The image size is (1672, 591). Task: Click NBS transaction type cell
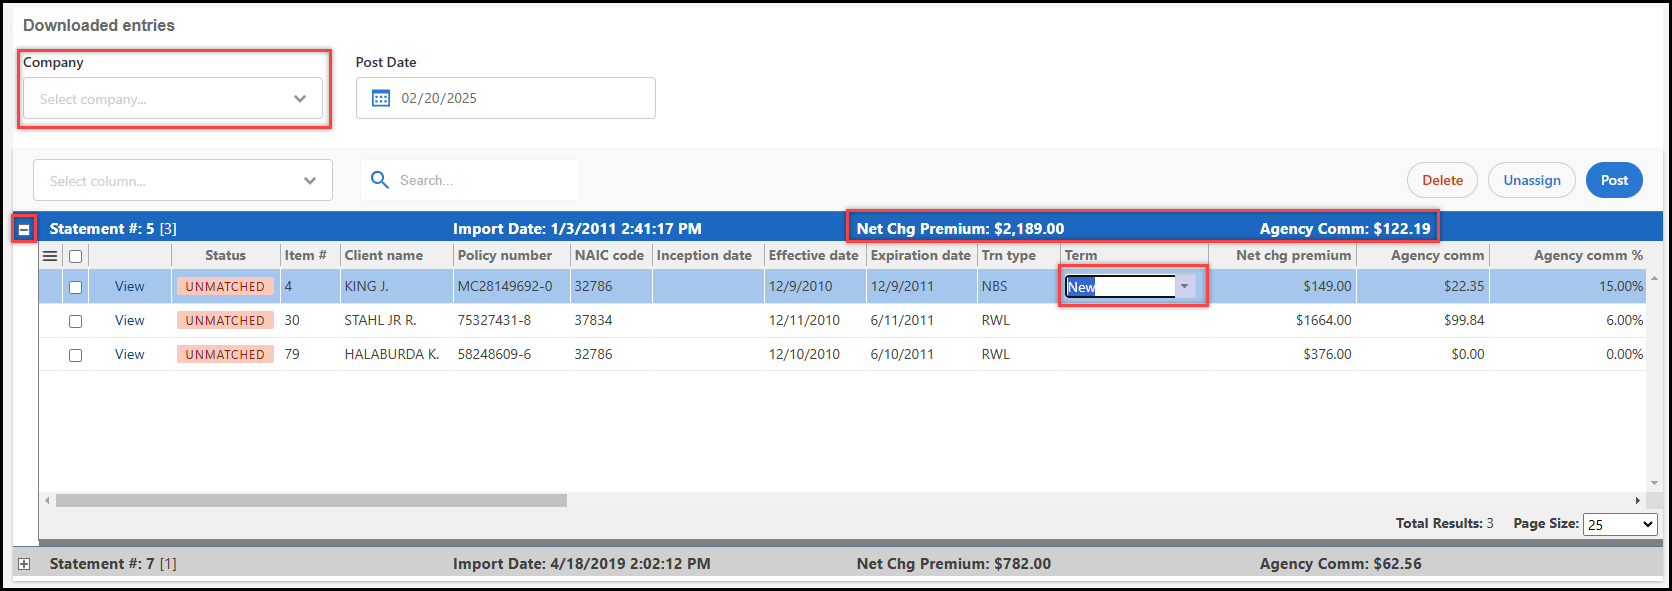[994, 286]
